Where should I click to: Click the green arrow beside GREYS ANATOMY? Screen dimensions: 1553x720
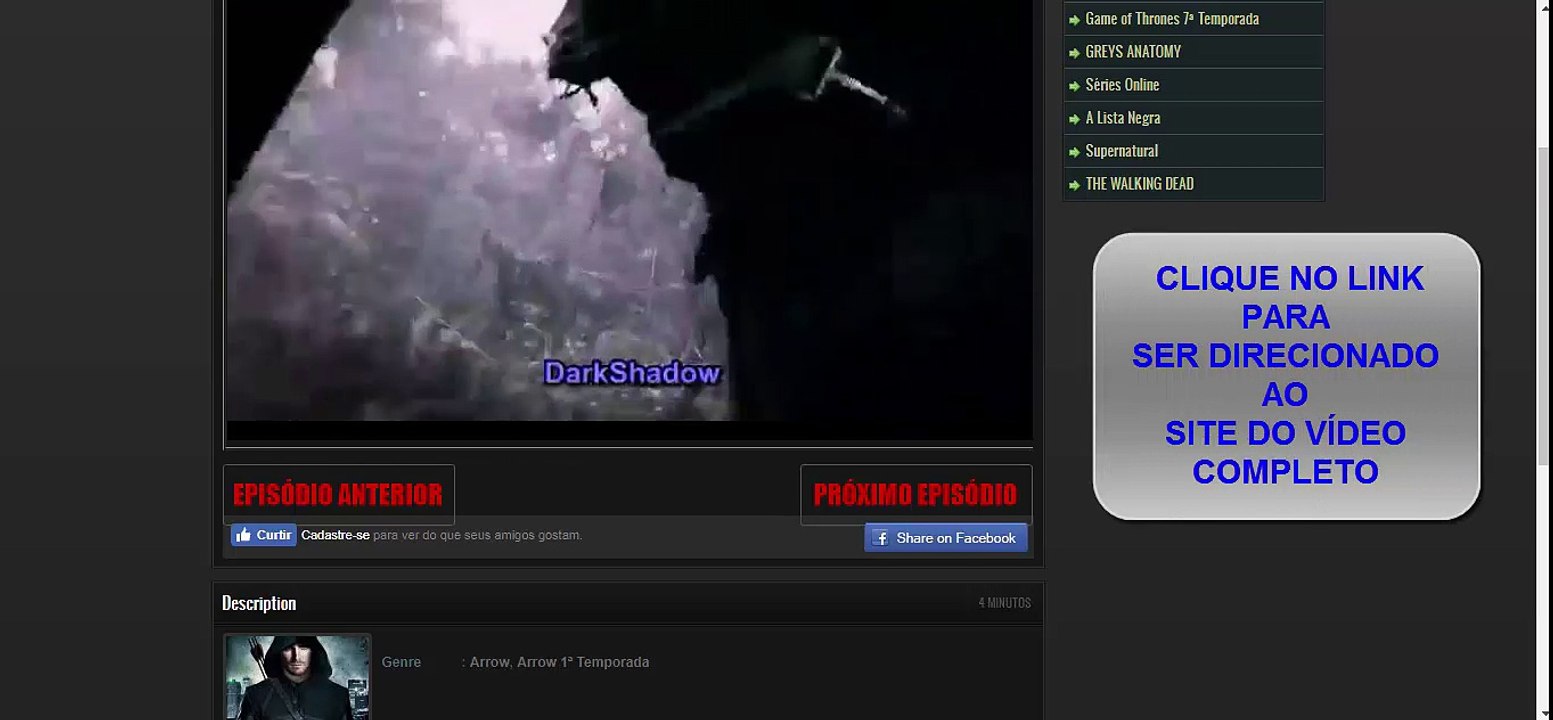pos(1074,53)
